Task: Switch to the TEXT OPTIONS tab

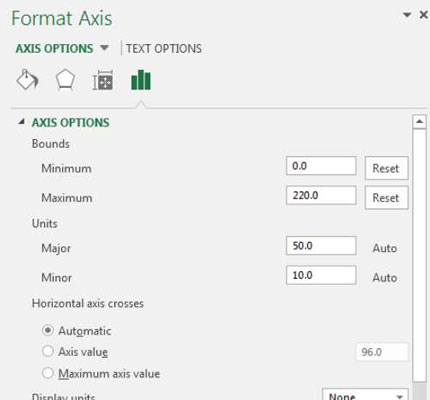Action: coord(164,49)
